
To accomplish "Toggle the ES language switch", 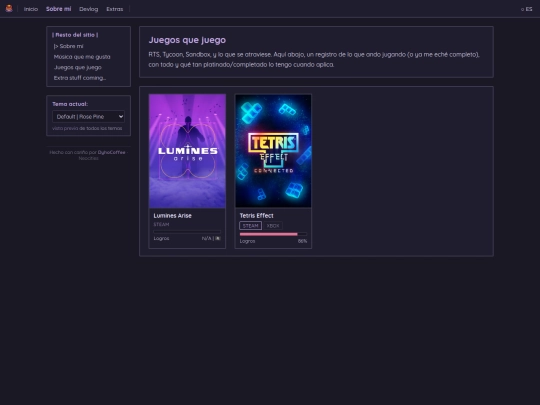I will [527, 9].
